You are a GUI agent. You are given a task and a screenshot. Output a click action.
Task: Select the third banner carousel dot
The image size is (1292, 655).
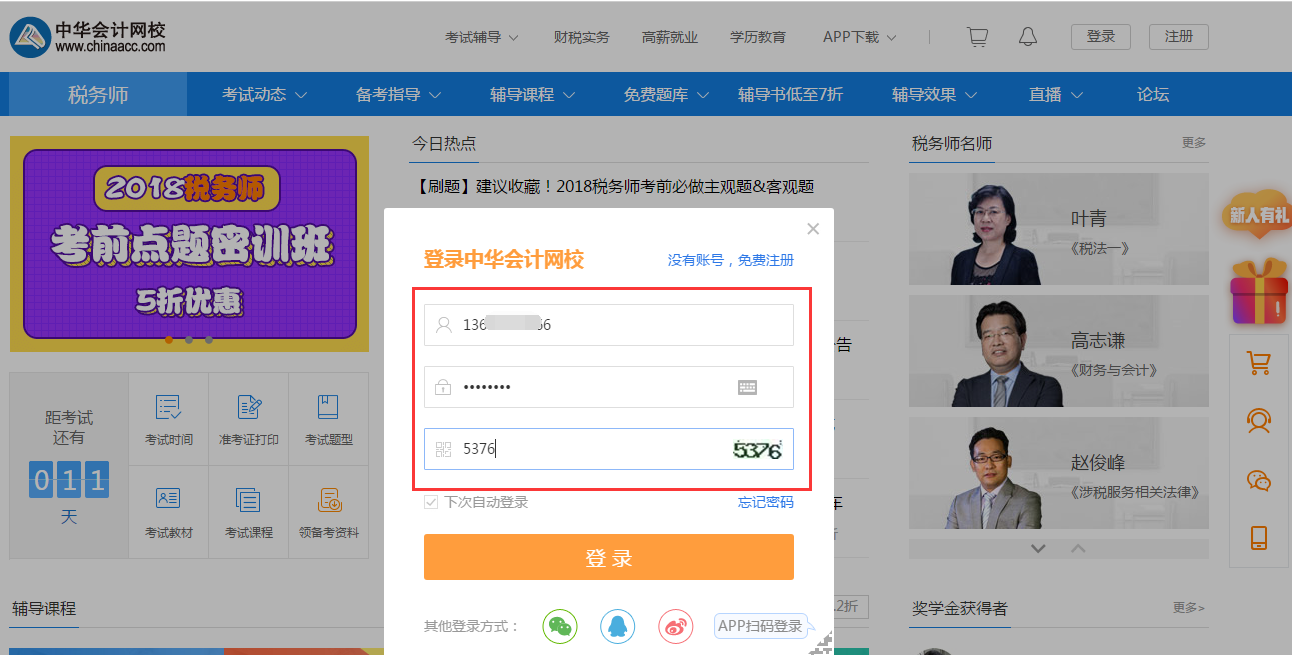[209, 339]
